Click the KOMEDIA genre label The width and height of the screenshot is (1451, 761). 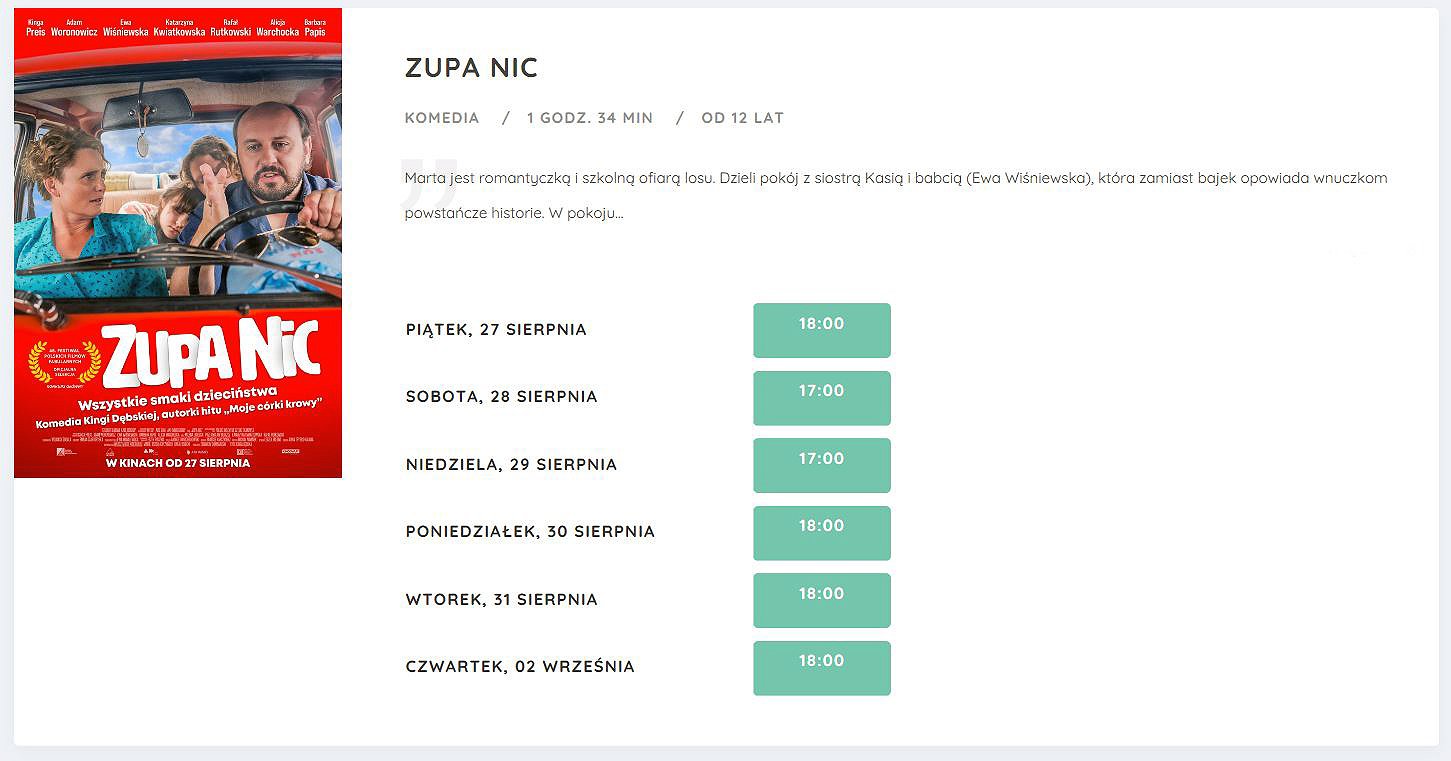pos(442,118)
